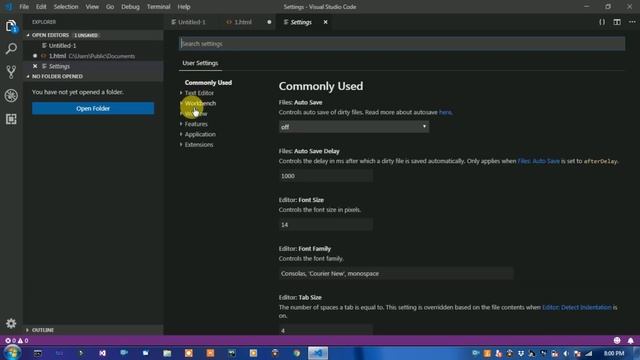The width and height of the screenshot is (640, 360).
Task: Click the feedback smiley in status bar
Action: (x=617, y=340)
